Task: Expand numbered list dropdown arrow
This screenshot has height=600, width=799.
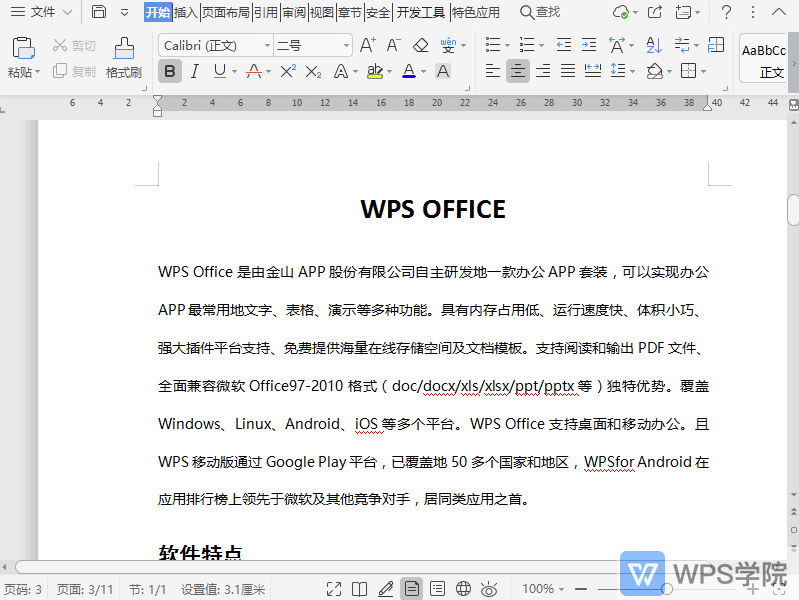Action: pyautogui.click(x=541, y=46)
